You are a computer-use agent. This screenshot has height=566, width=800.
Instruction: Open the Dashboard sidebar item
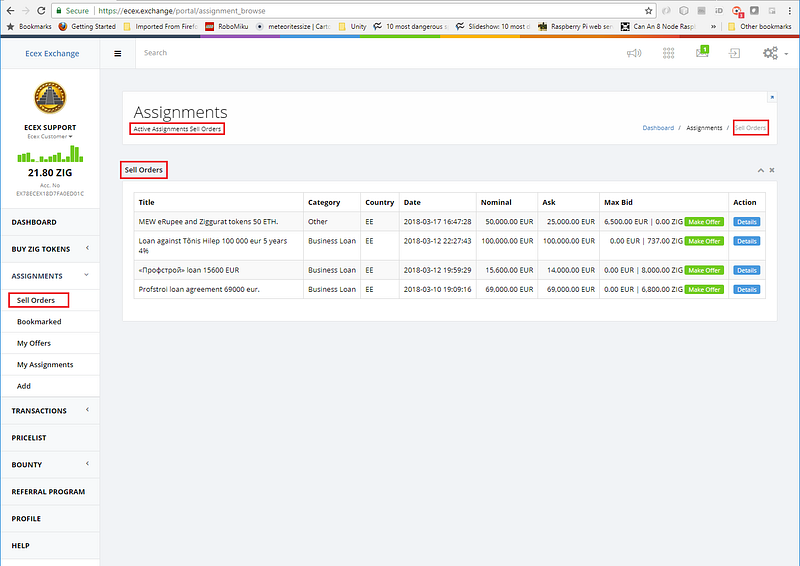click(50, 222)
